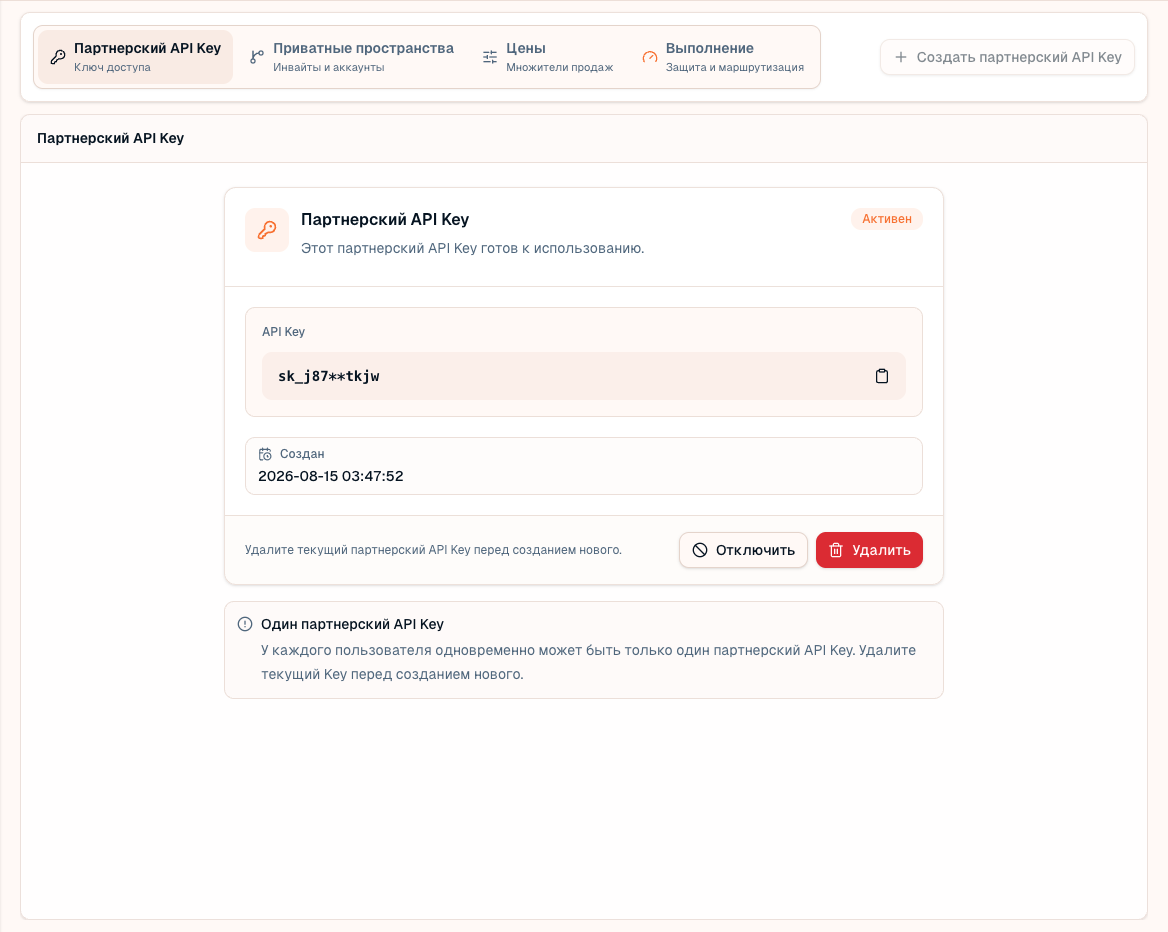Click the ban icon on the Отключить button
Screen dimensions: 1168x932
click(x=699, y=550)
